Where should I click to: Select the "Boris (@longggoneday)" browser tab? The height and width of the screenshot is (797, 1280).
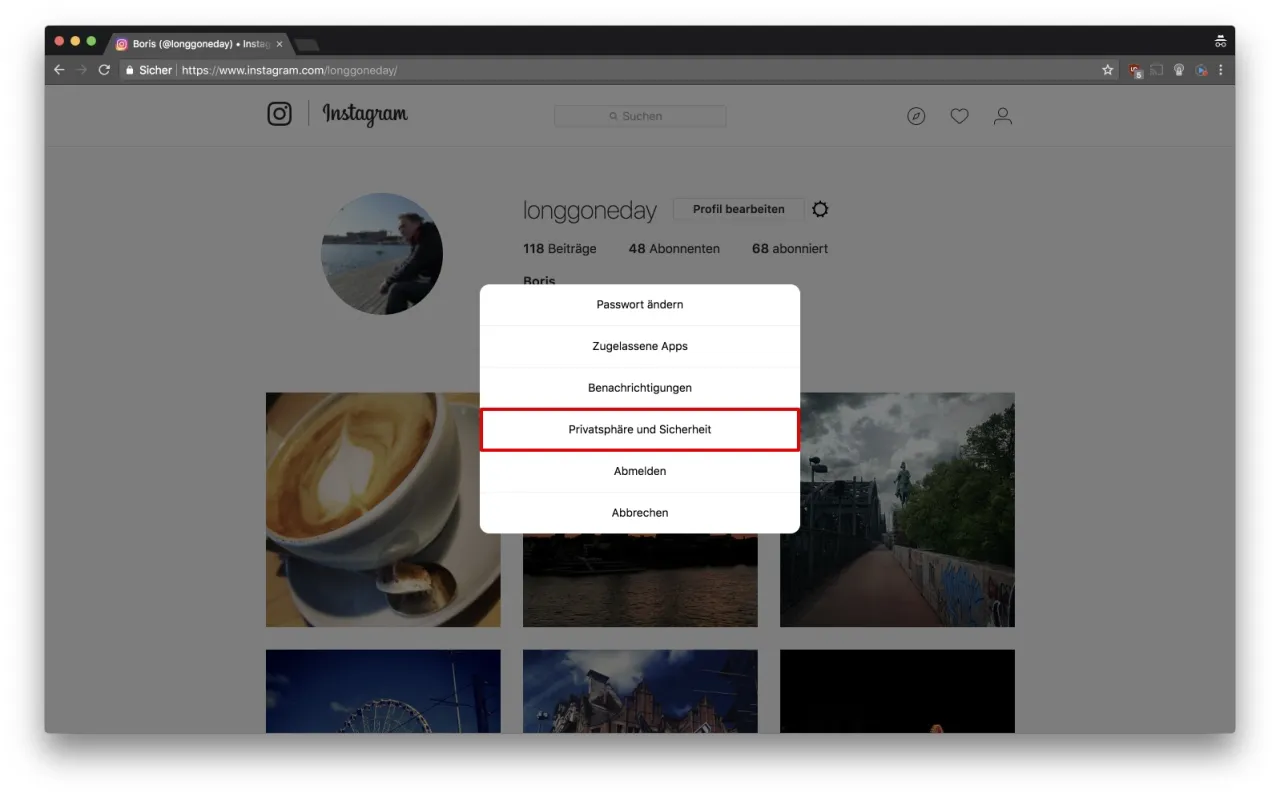(x=190, y=43)
